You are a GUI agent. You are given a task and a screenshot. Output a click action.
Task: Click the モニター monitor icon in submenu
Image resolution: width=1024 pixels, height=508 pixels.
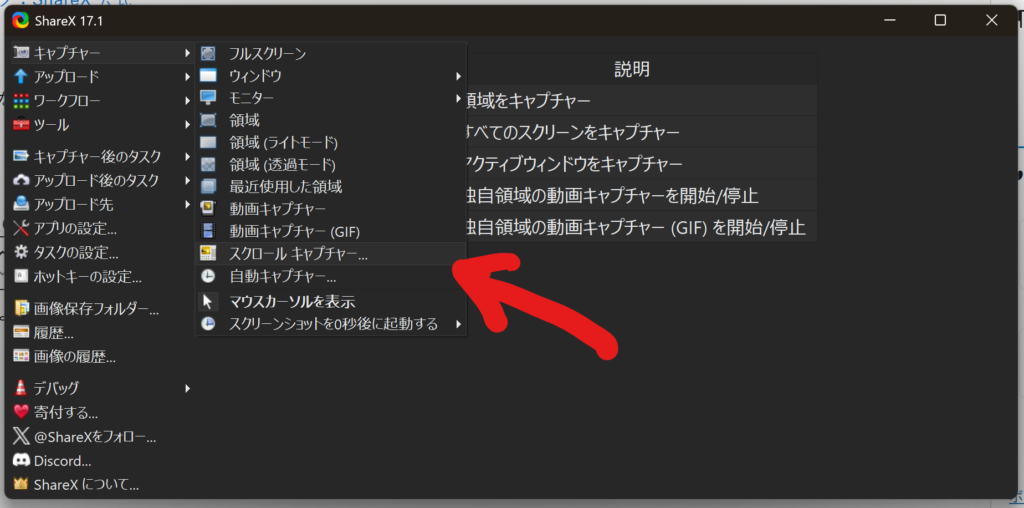pyautogui.click(x=208, y=98)
